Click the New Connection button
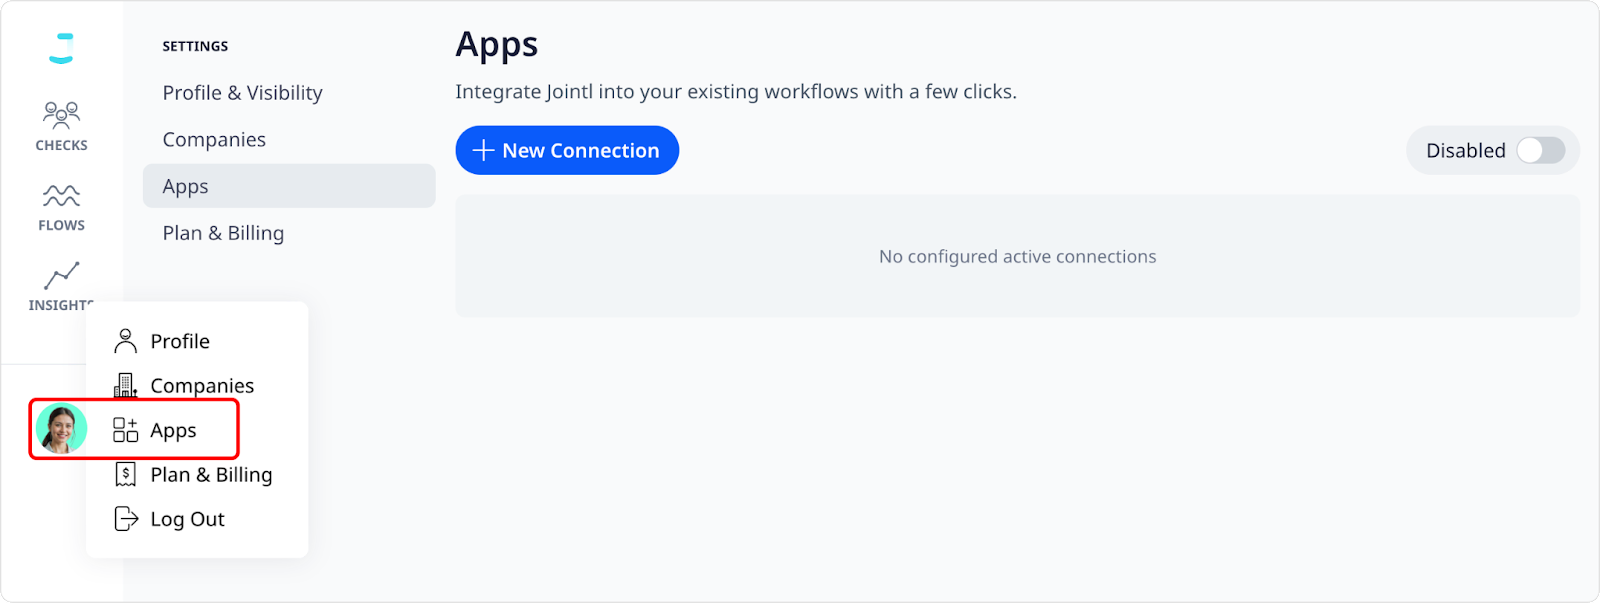The width and height of the screenshot is (1600, 603). click(x=567, y=150)
